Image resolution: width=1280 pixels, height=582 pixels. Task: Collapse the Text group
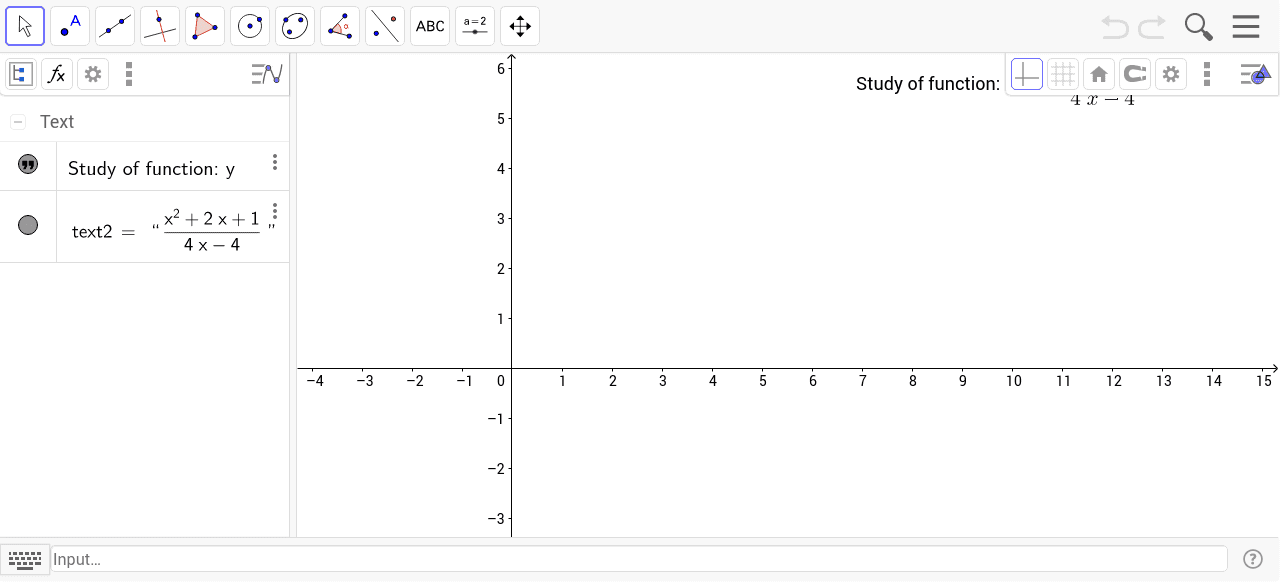click(x=18, y=122)
